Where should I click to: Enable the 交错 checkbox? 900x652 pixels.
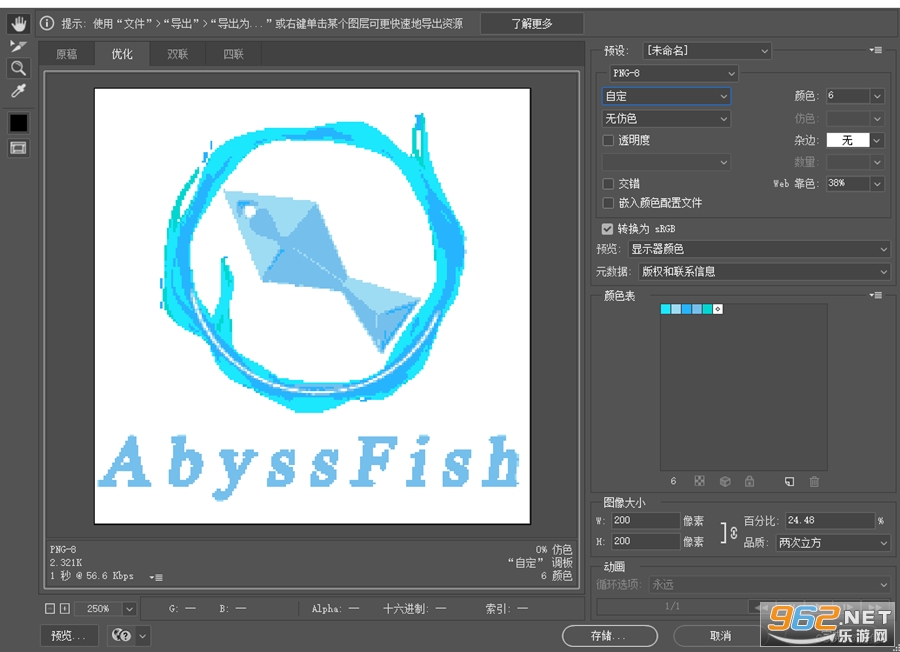tap(608, 184)
